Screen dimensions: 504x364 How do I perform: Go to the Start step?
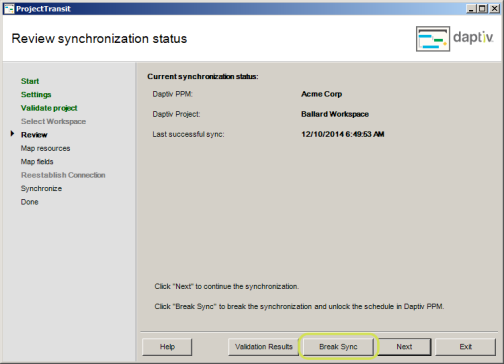click(x=30, y=81)
